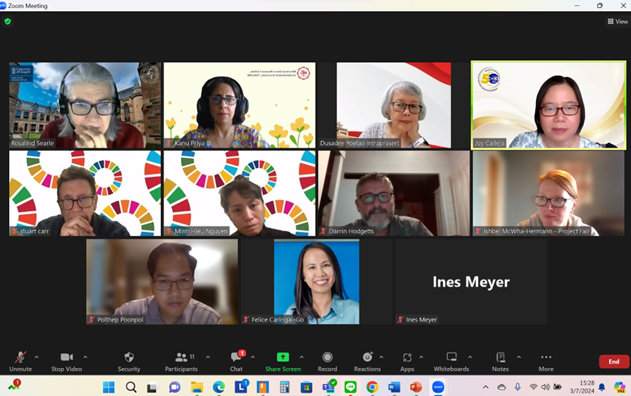The height and width of the screenshot is (396, 631).
Task: Select Ishbel McWha-Hermann's video tile
Action: tap(549, 193)
